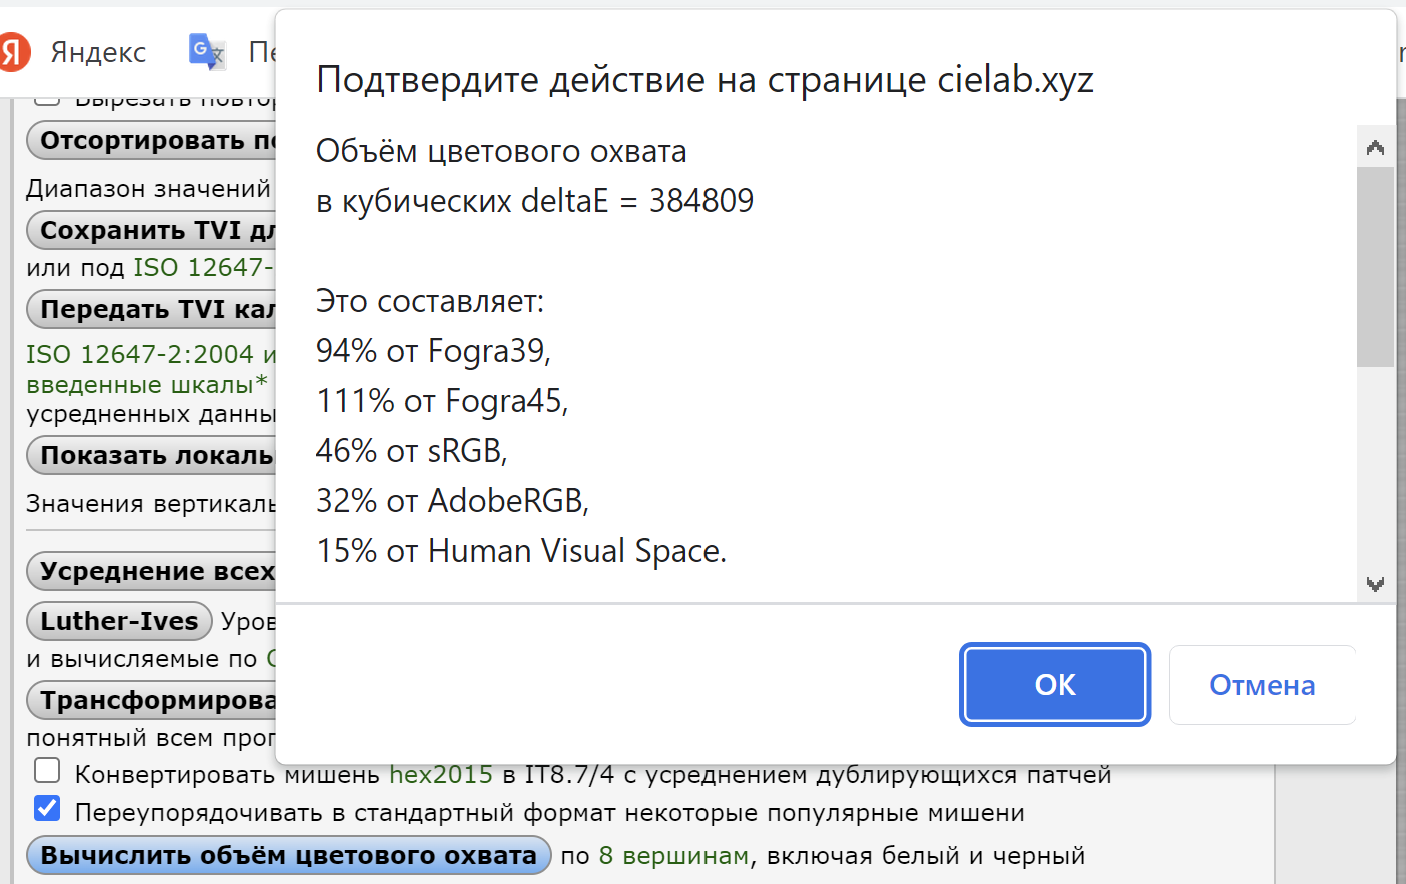Click the Отсортировать button

[152, 141]
